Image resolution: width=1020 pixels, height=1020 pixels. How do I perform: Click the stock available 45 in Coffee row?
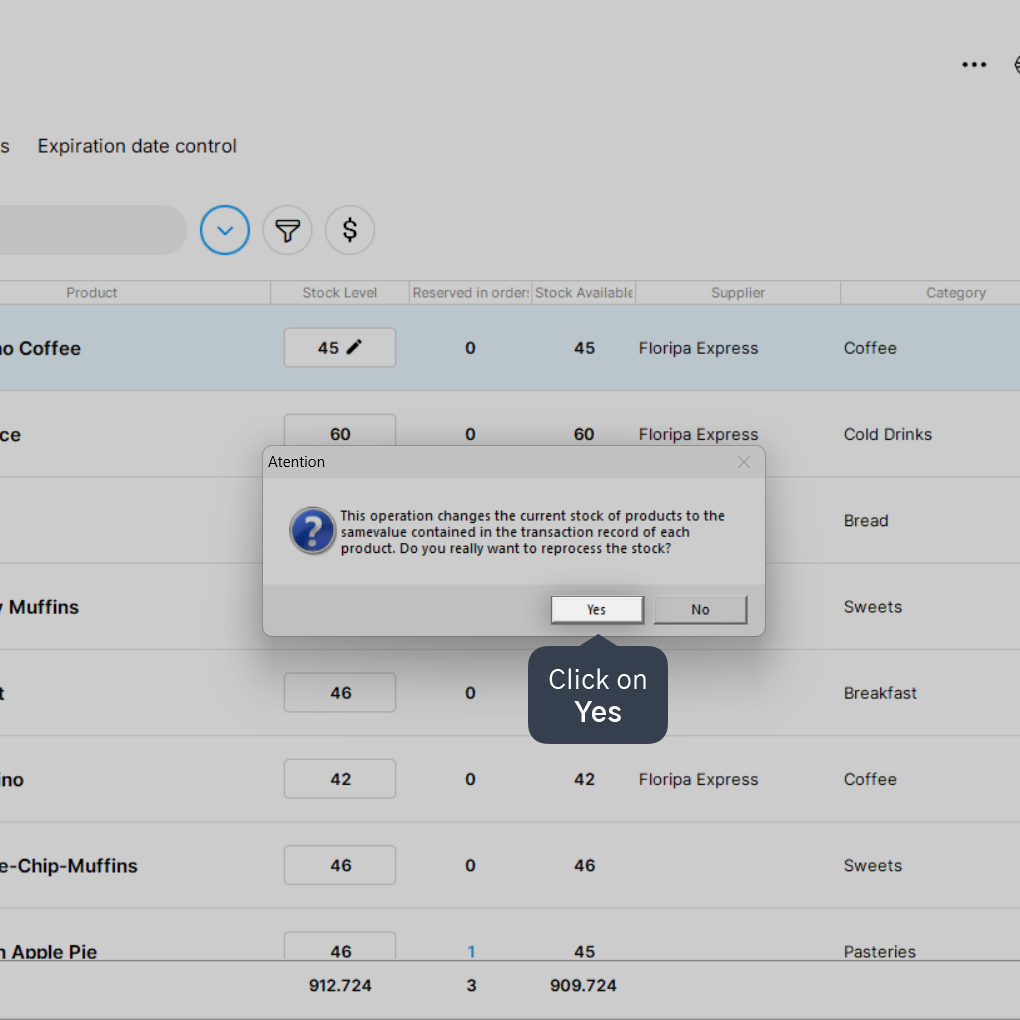tap(584, 348)
